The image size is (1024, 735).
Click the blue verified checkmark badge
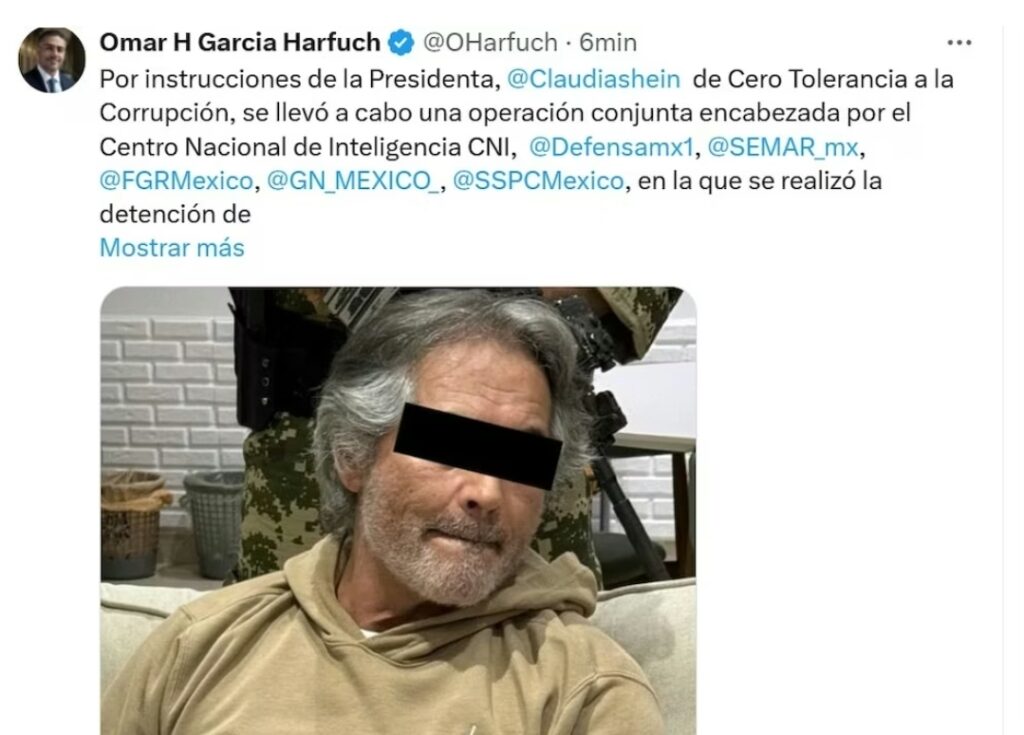pyautogui.click(x=401, y=43)
